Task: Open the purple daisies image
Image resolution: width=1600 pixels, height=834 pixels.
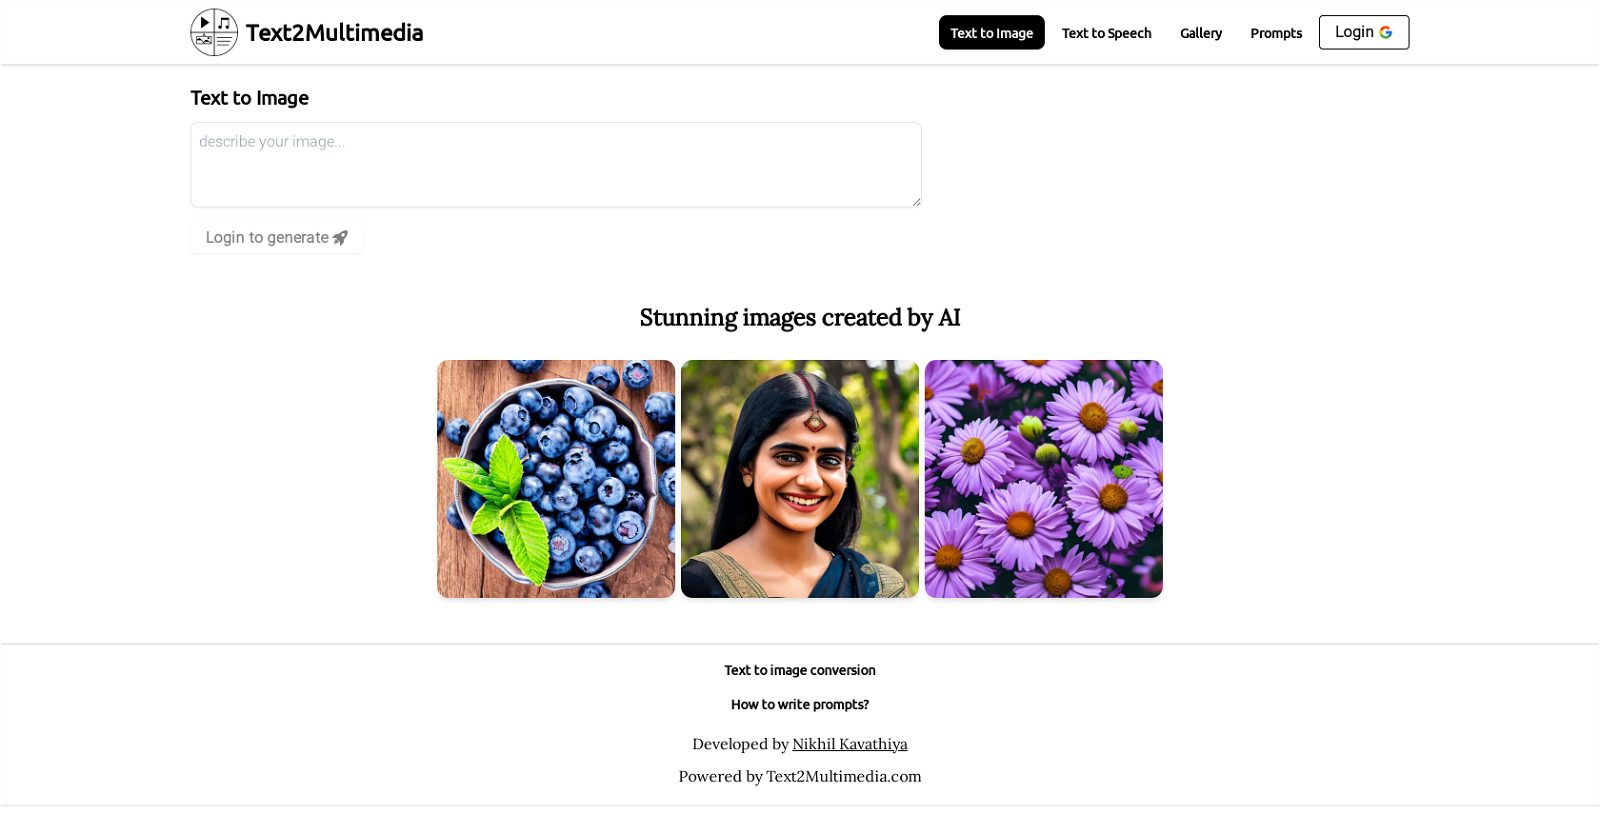Action: click(1044, 479)
